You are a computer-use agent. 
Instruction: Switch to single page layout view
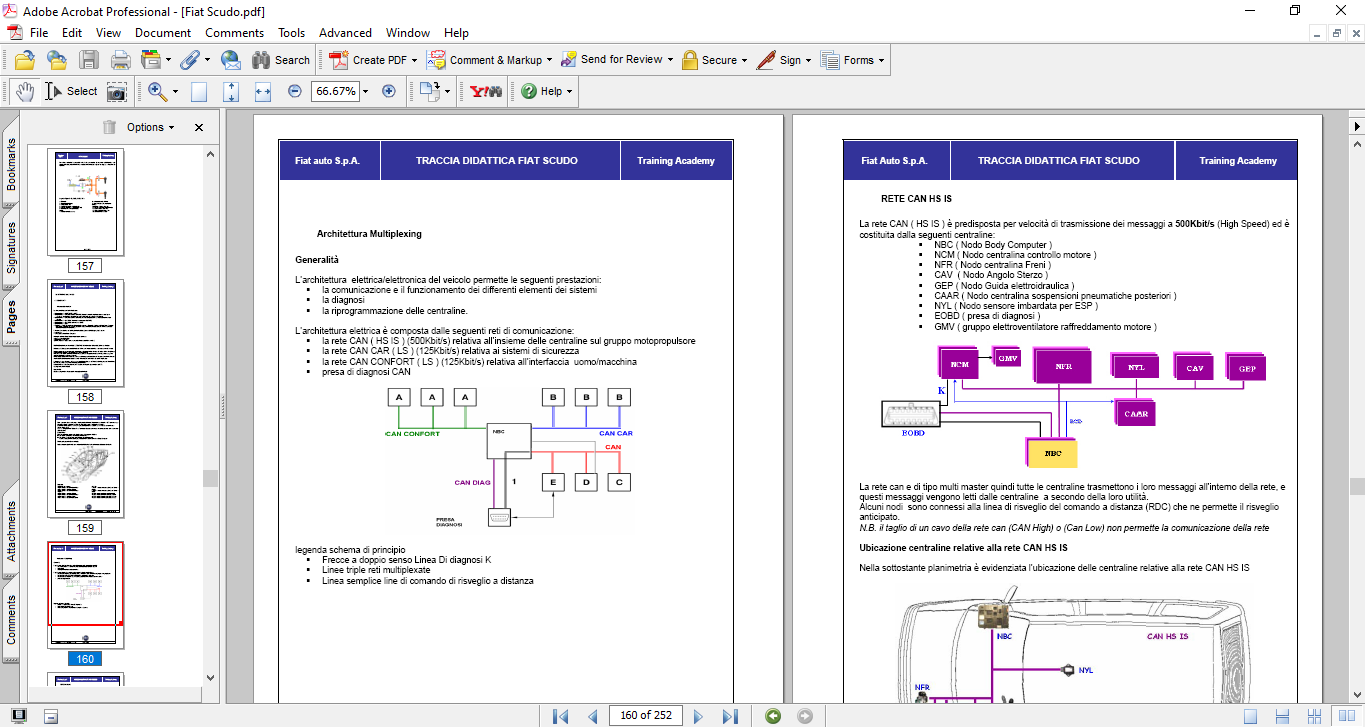[x=1250, y=715]
